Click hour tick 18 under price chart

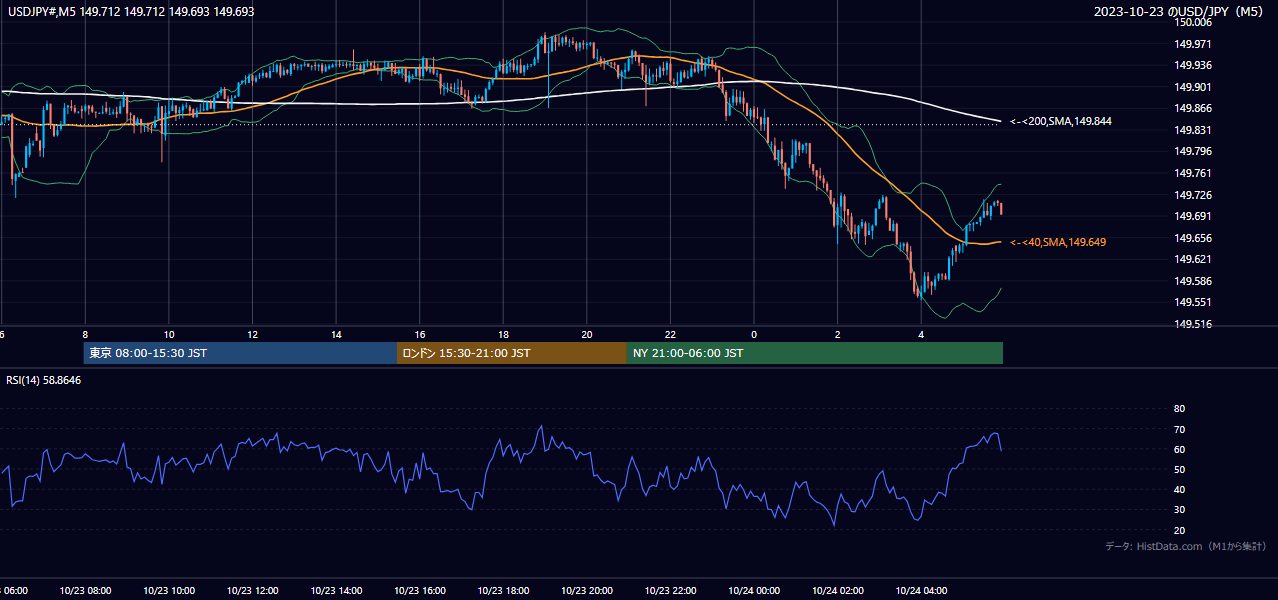tap(504, 335)
